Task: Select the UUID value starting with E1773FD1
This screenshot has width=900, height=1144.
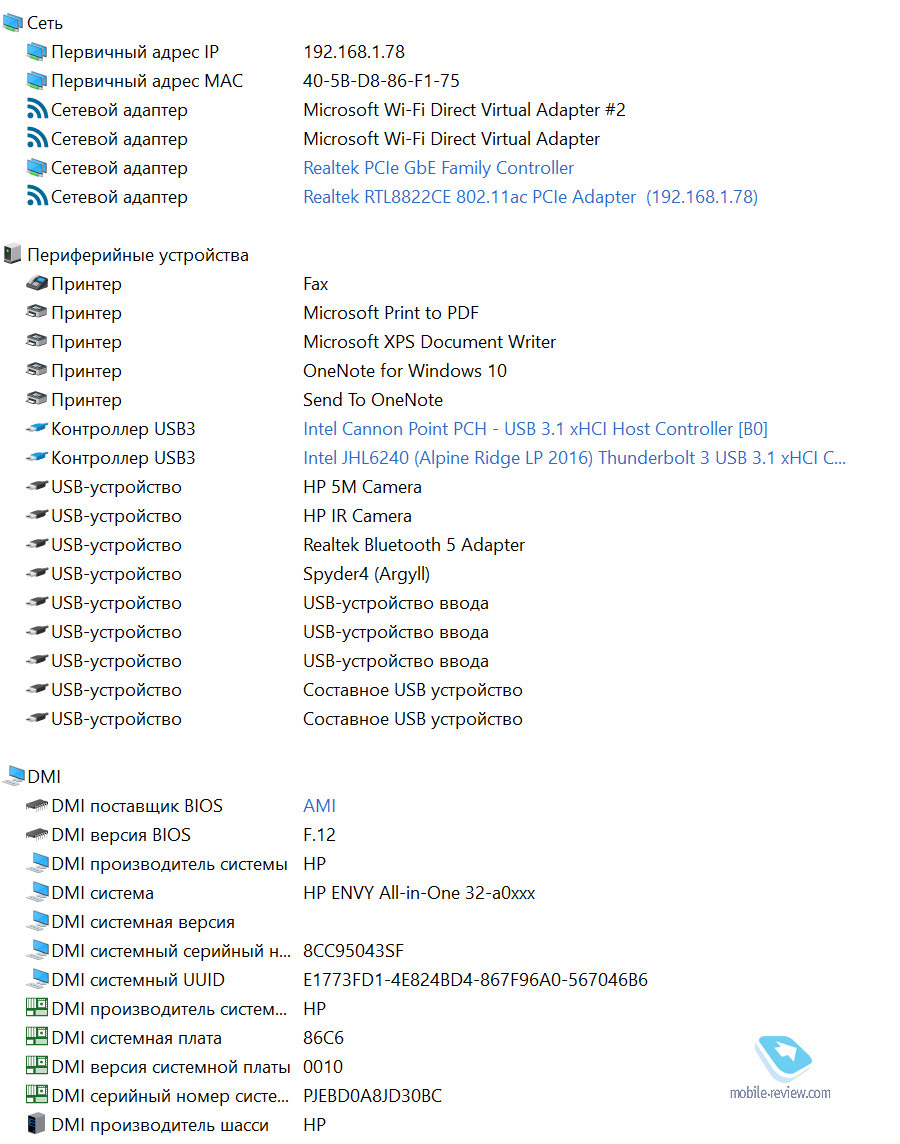Action: coord(475,980)
